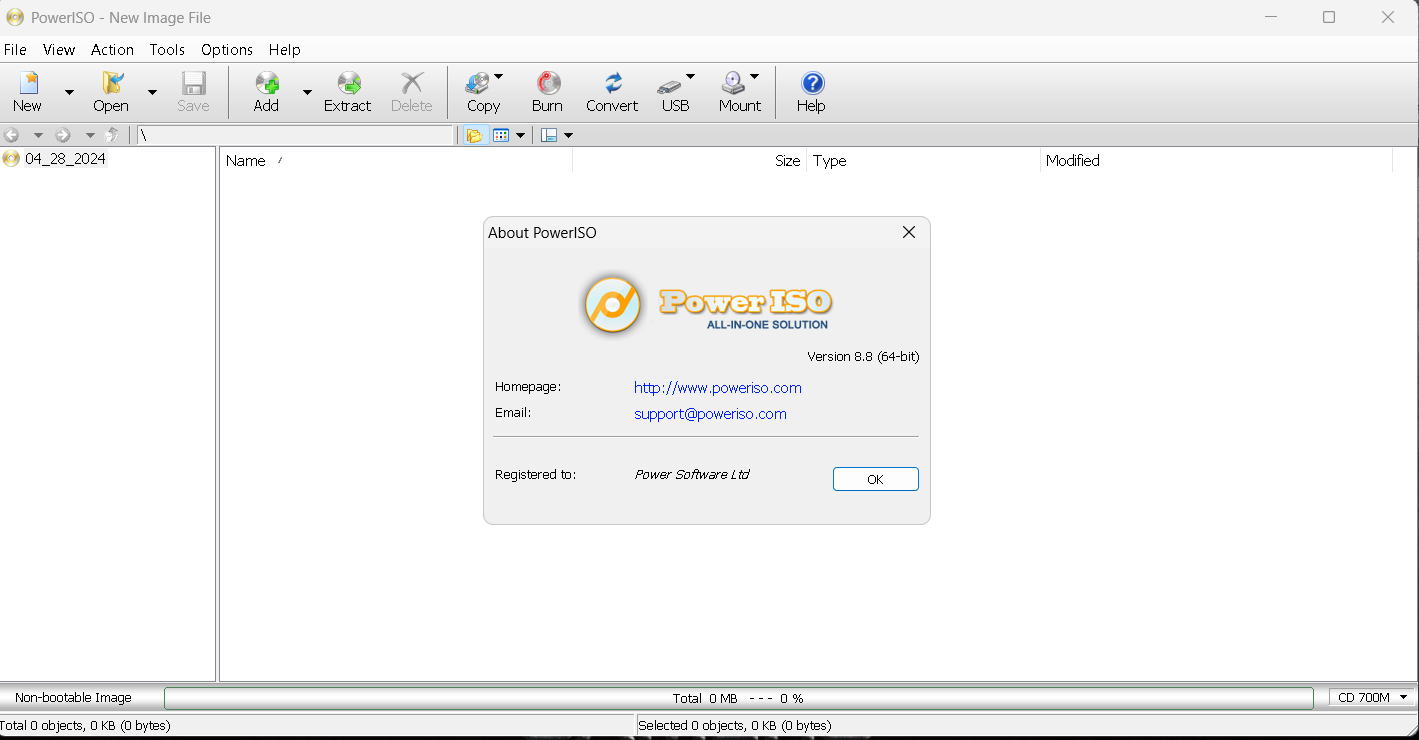Click the Up one level icon
This screenshot has height=740, width=1419.
coord(113,135)
